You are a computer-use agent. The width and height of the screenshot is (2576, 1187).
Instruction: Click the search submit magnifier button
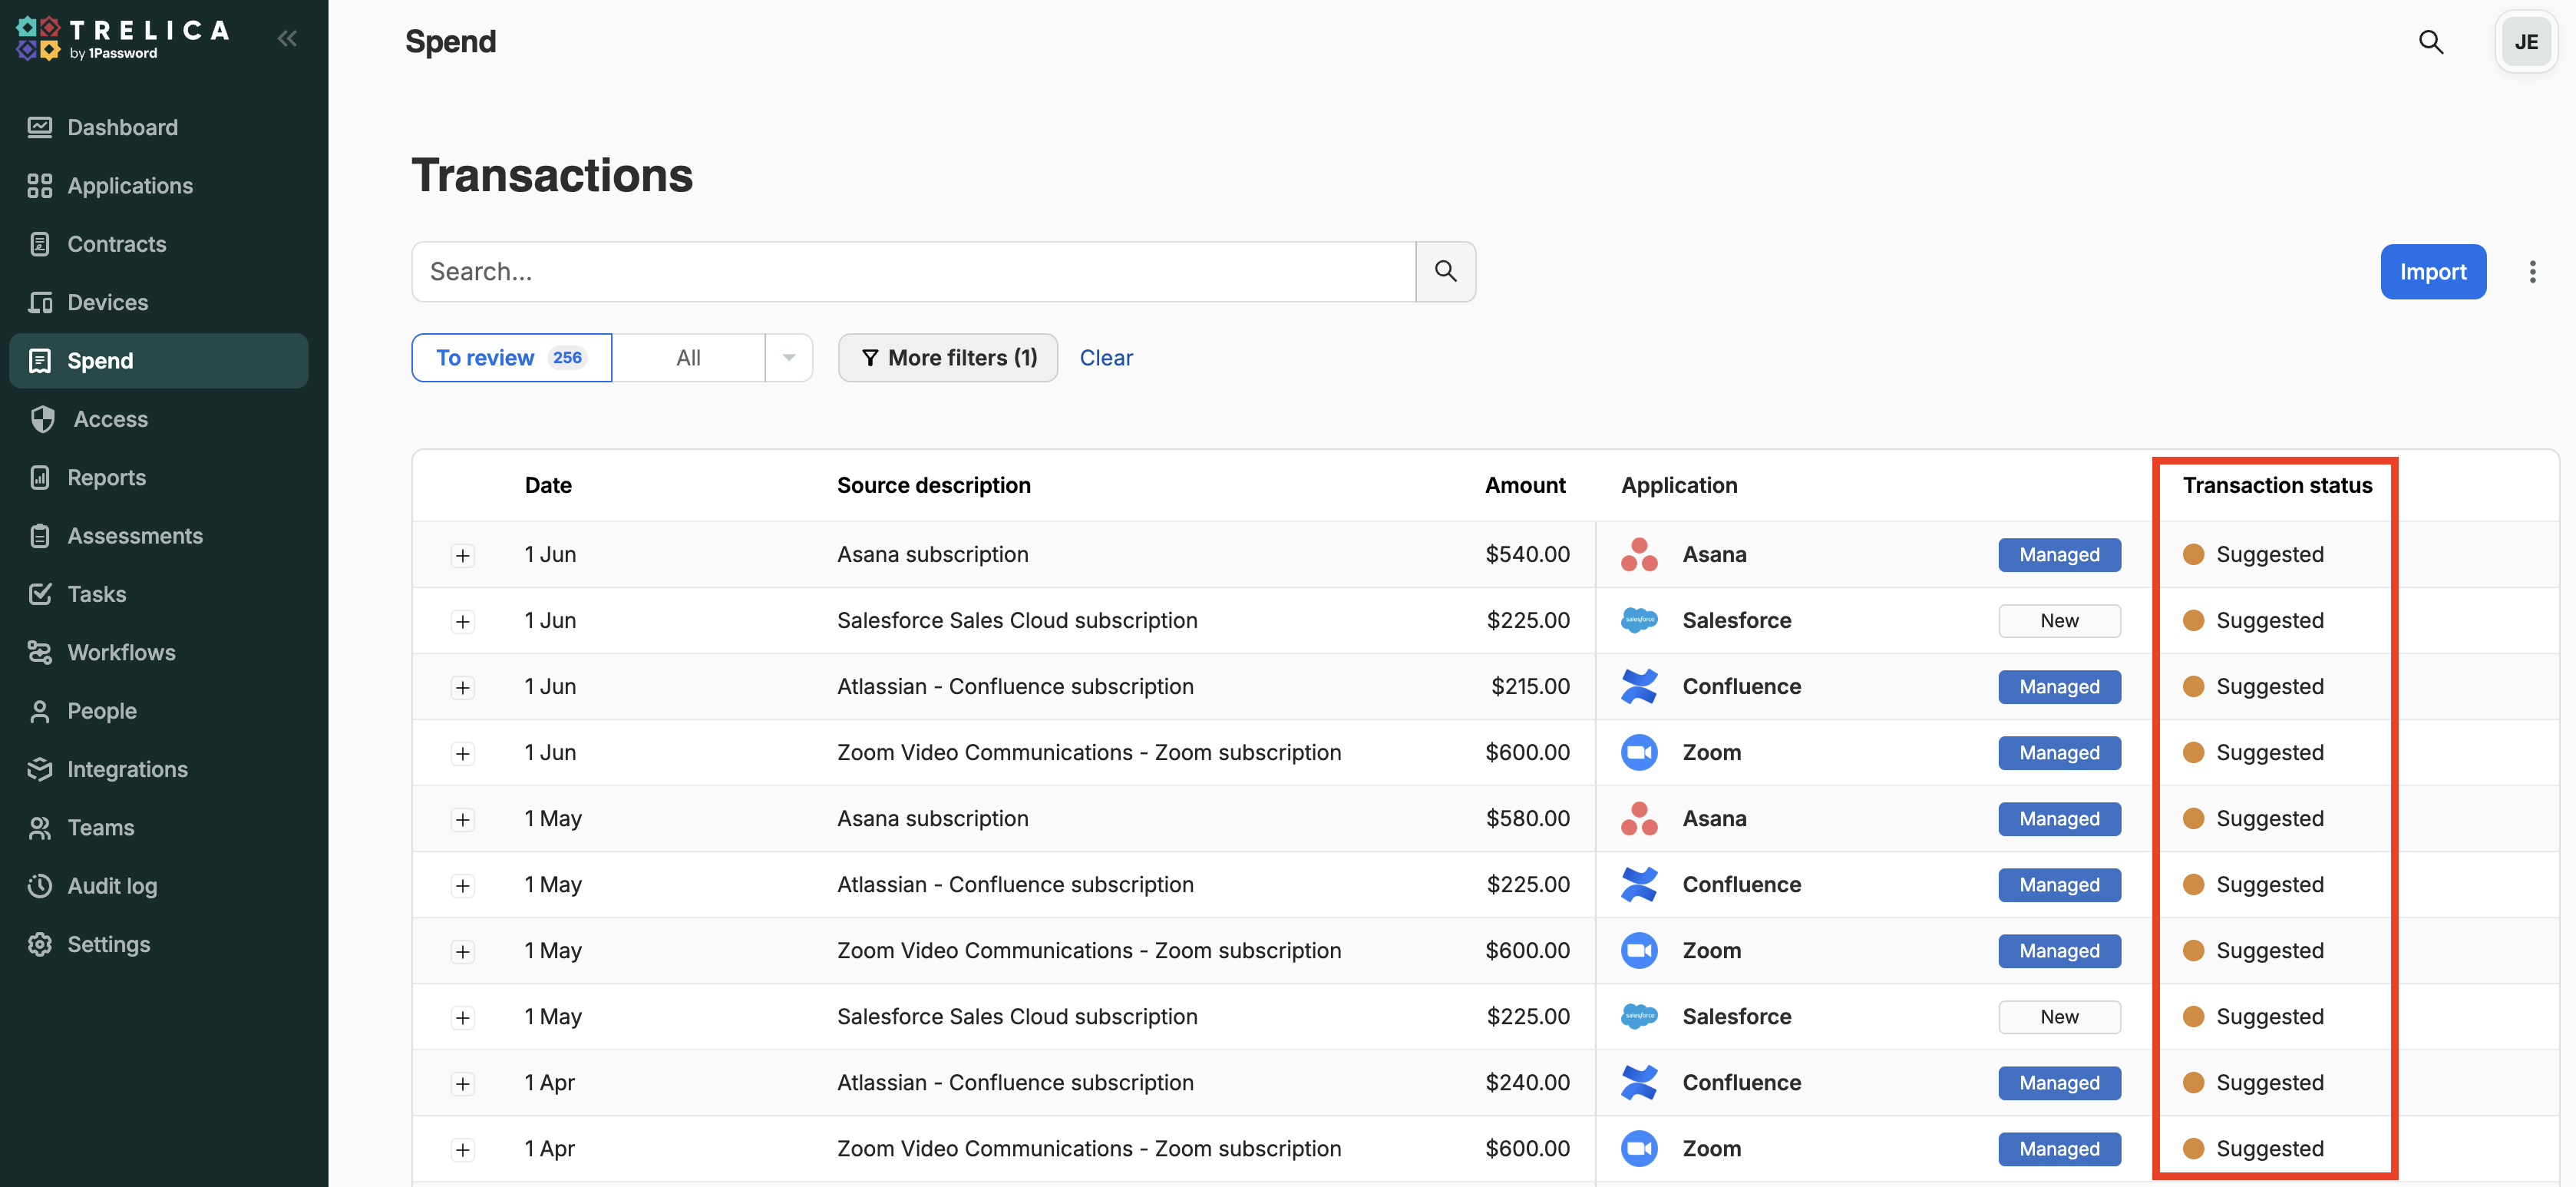pos(1445,271)
